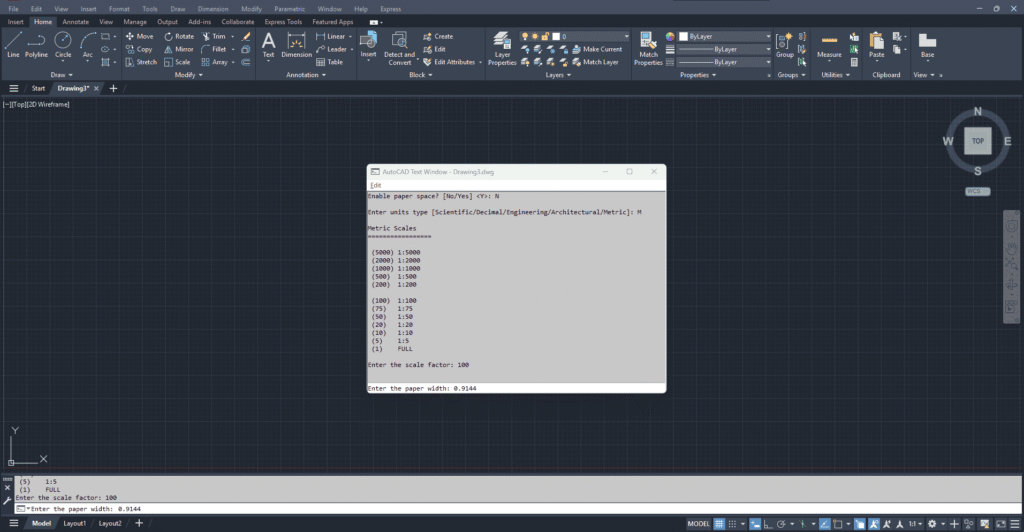Viewport: 1024px width, 532px height.
Task: Click MODEL space button in status bar
Action: click(698, 524)
